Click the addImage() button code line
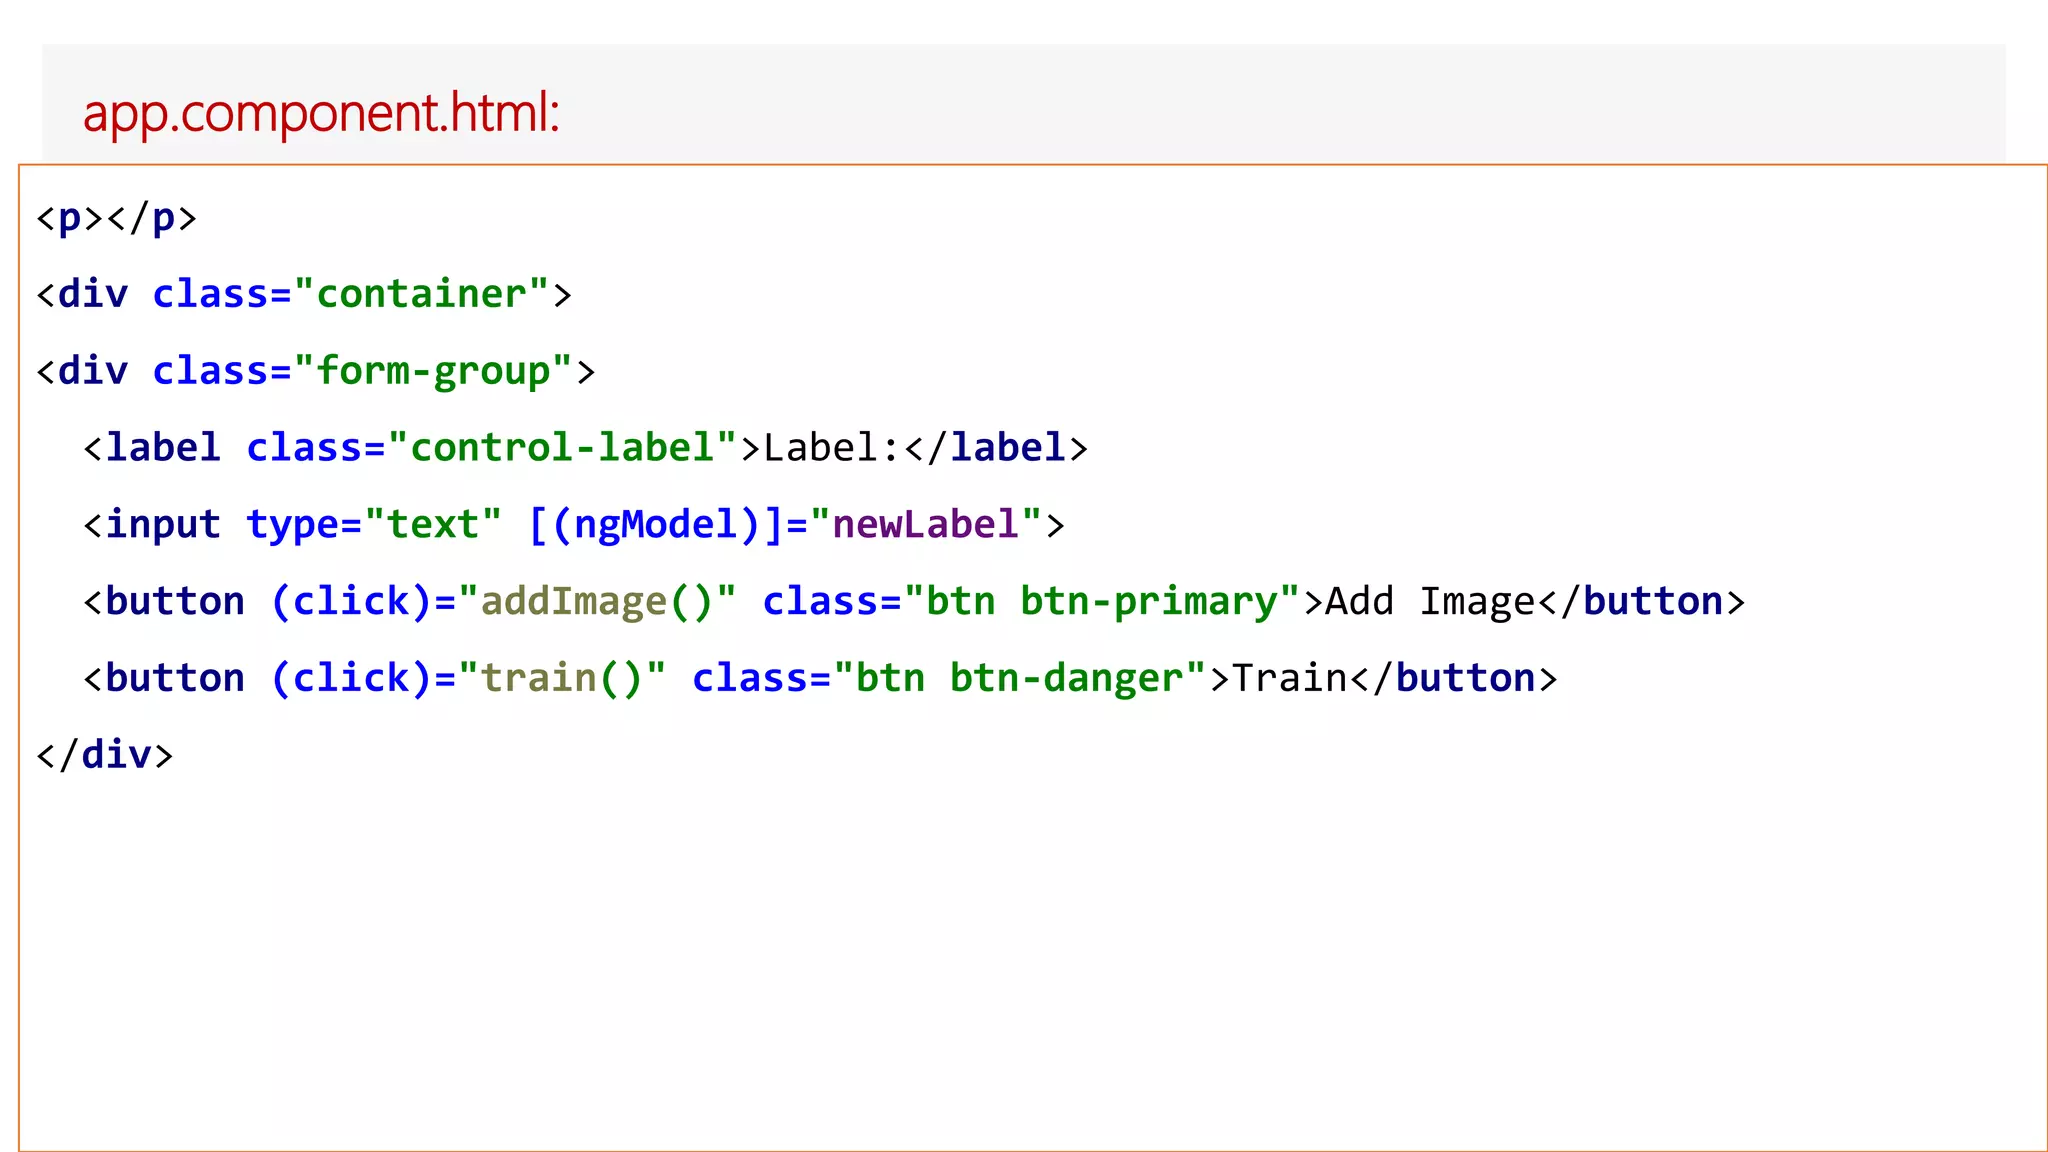 (x=914, y=602)
